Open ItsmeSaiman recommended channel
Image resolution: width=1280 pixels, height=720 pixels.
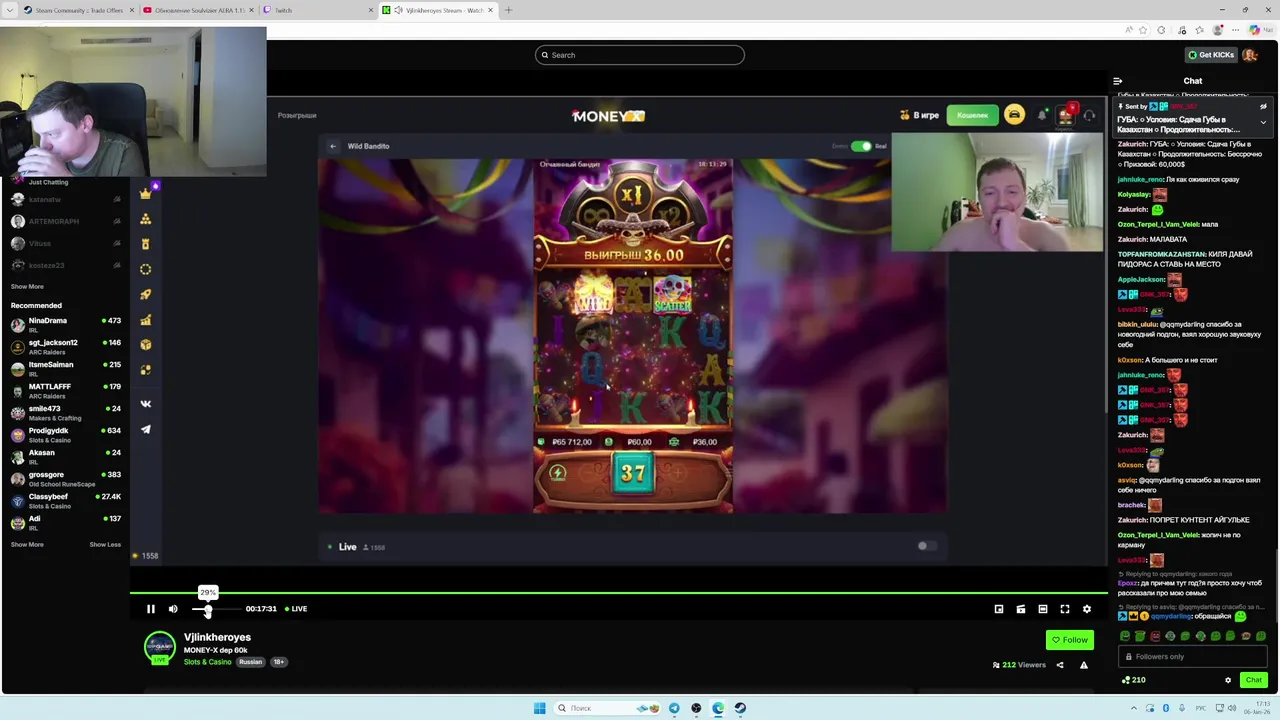(65, 368)
